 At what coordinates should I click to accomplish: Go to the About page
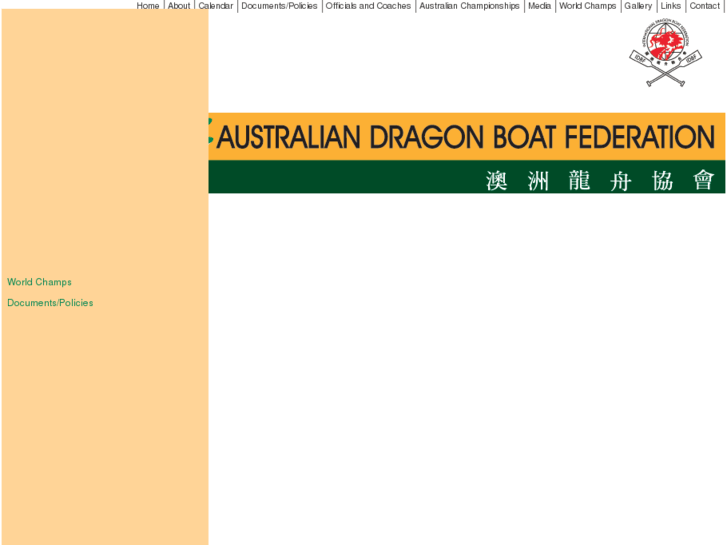tap(179, 6)
